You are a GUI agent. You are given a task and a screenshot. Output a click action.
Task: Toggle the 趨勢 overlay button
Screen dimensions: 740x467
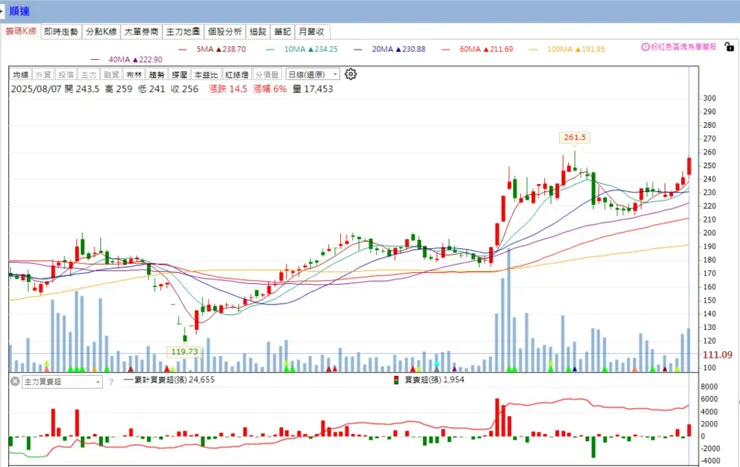[157, 75]
